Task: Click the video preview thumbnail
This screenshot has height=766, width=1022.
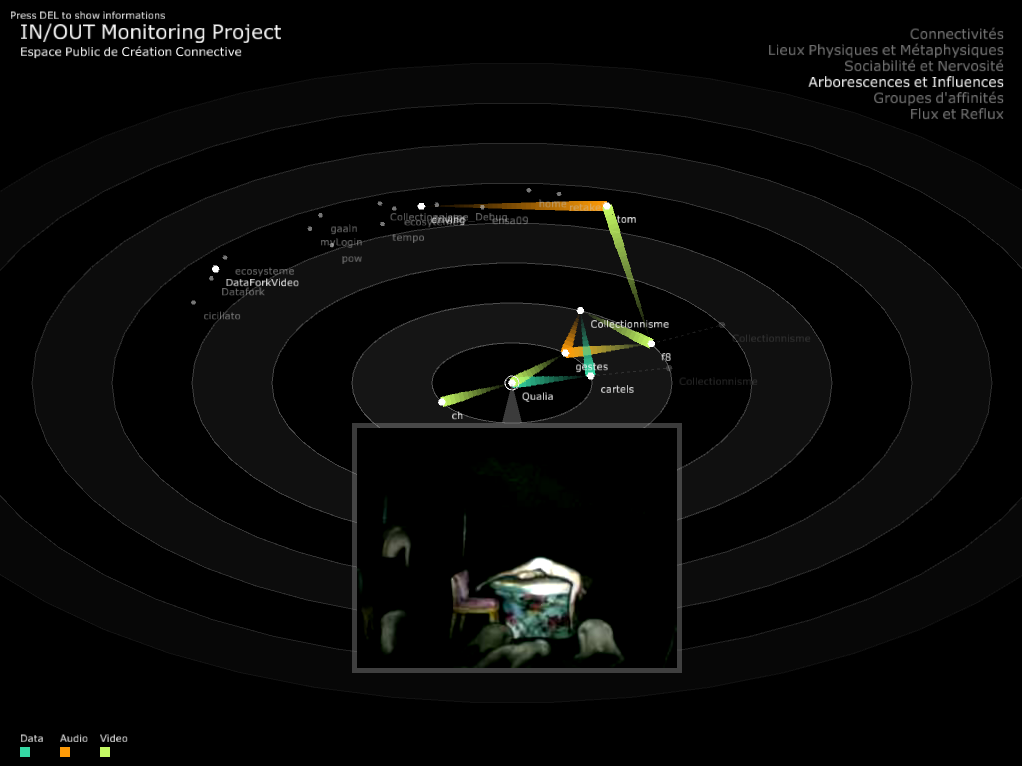Action: 516,548
